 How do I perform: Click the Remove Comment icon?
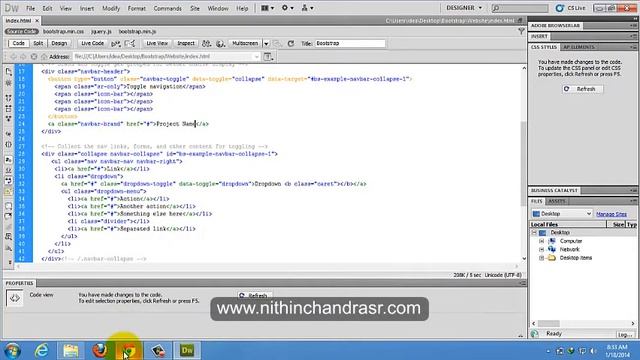9,216
